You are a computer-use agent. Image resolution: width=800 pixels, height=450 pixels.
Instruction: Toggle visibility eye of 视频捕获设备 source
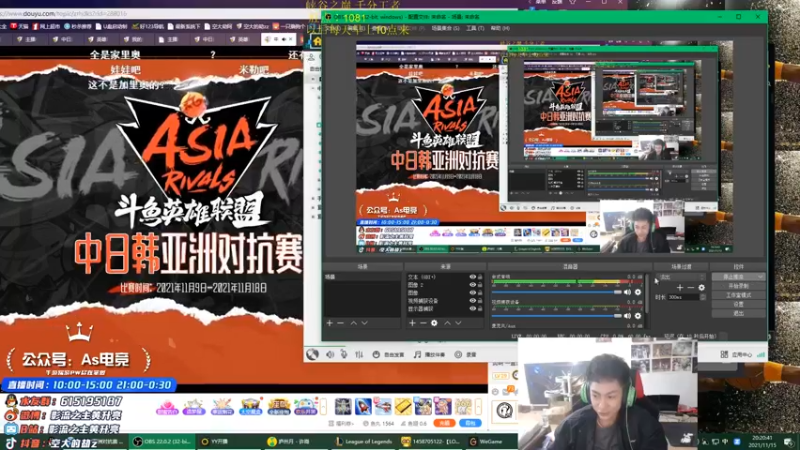click(x=472, y=301)
